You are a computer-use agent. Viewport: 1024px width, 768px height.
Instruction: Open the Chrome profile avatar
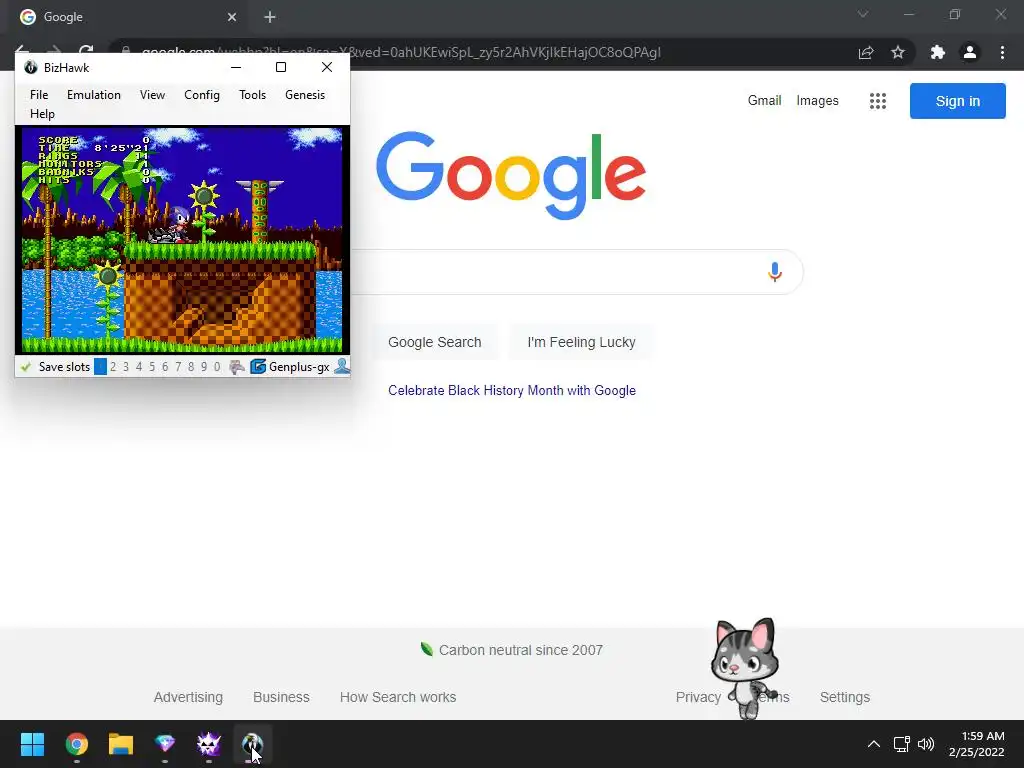[x=970, y=52]
